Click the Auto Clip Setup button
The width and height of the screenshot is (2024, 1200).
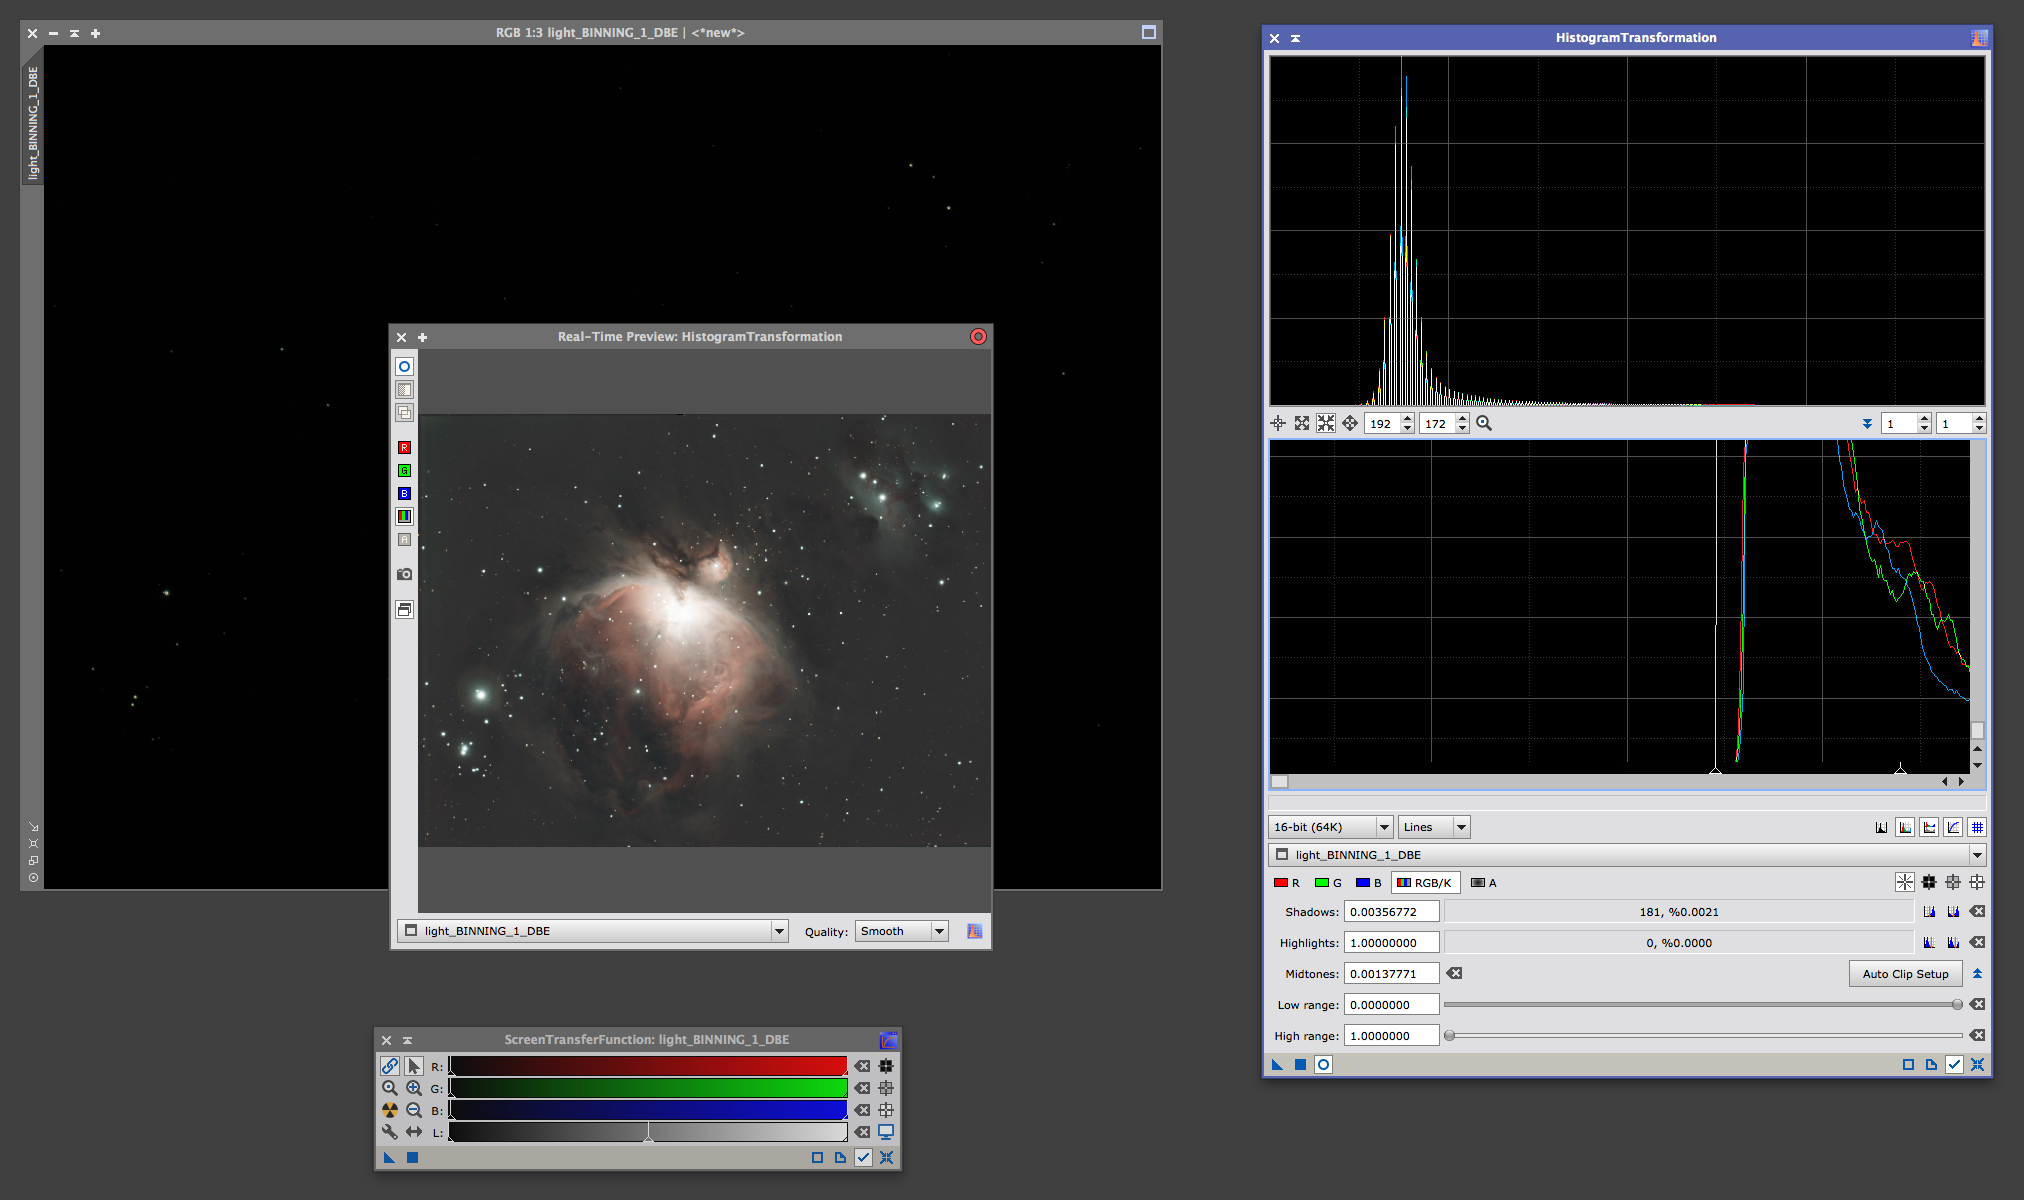pyautogui.click(x=1905, y=973)
